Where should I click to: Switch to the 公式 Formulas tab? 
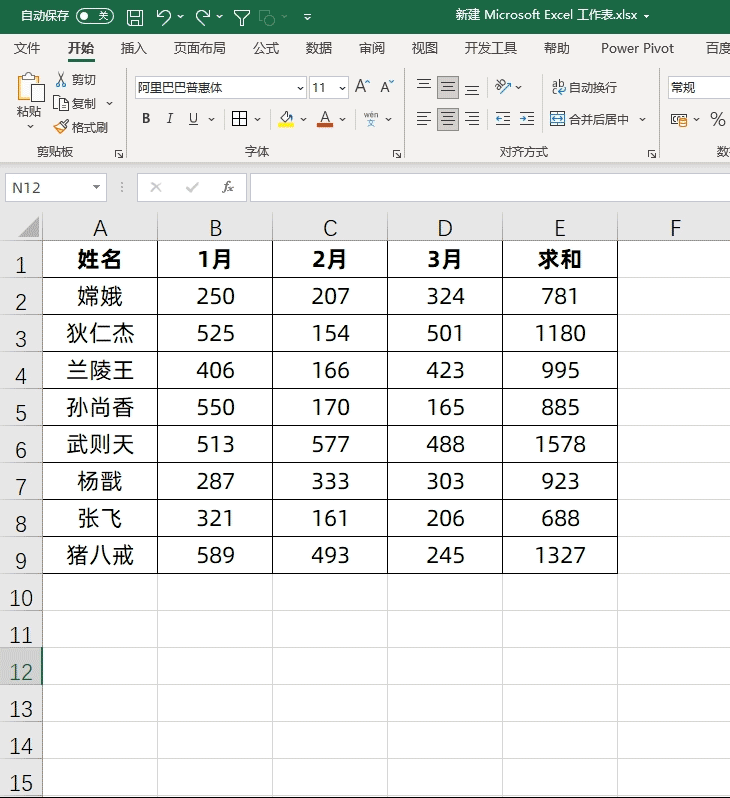(x=266, y=48)
